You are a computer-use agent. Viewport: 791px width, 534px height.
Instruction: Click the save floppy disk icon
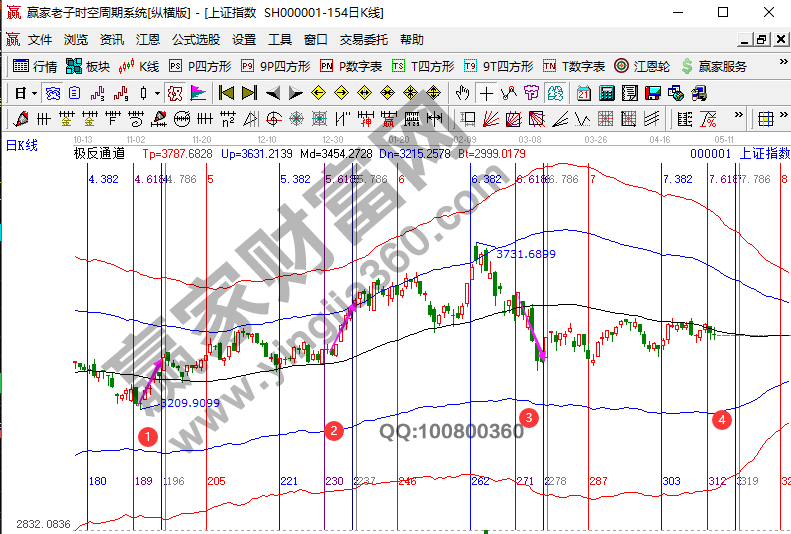[x=652, y=93]
